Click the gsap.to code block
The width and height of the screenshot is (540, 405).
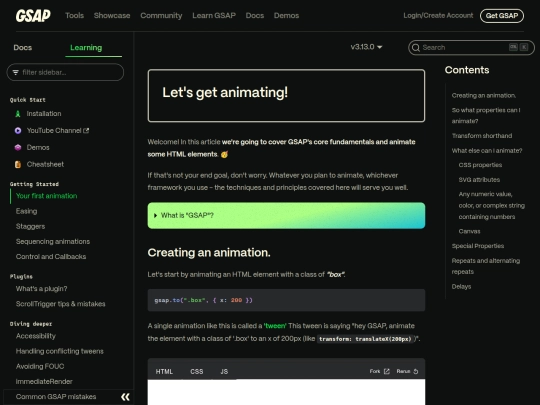[286, 300]
